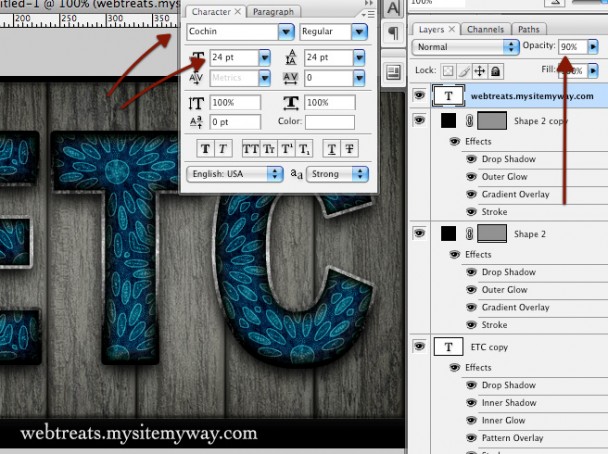Viewport: 608px width, 454px height.
Task: Toggle Faux Italic style button
Action: pos(223,149)
